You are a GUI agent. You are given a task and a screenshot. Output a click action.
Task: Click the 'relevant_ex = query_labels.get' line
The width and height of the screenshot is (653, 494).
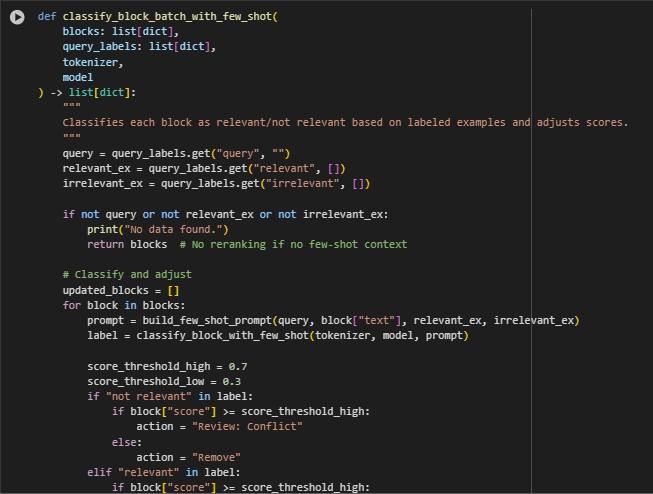pos(204,169)
